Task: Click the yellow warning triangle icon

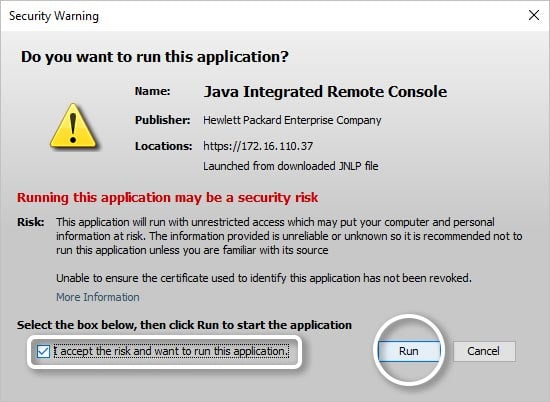Action: click(73, 125)
